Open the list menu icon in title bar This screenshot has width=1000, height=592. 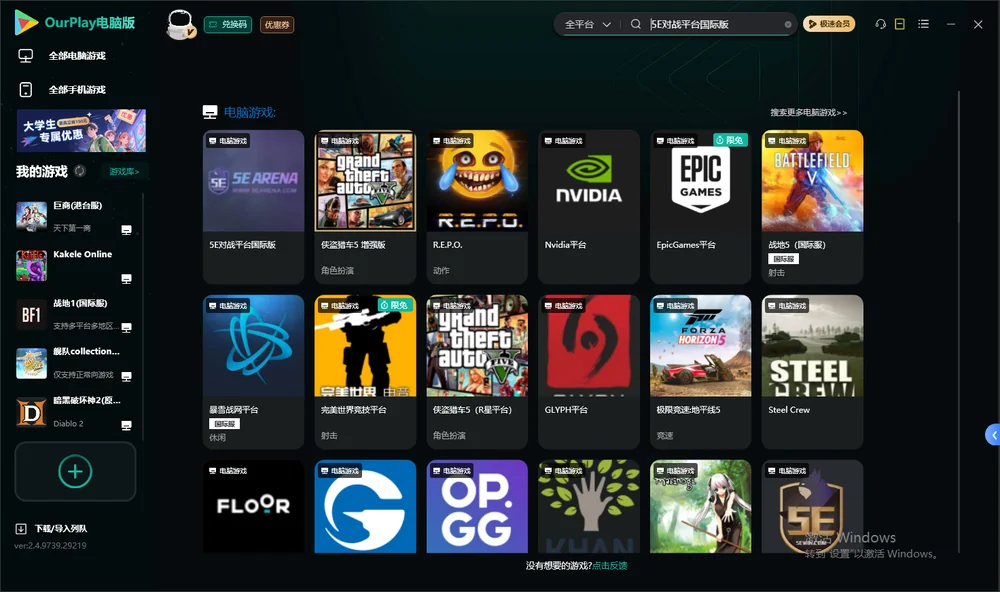tap(923, 24)
